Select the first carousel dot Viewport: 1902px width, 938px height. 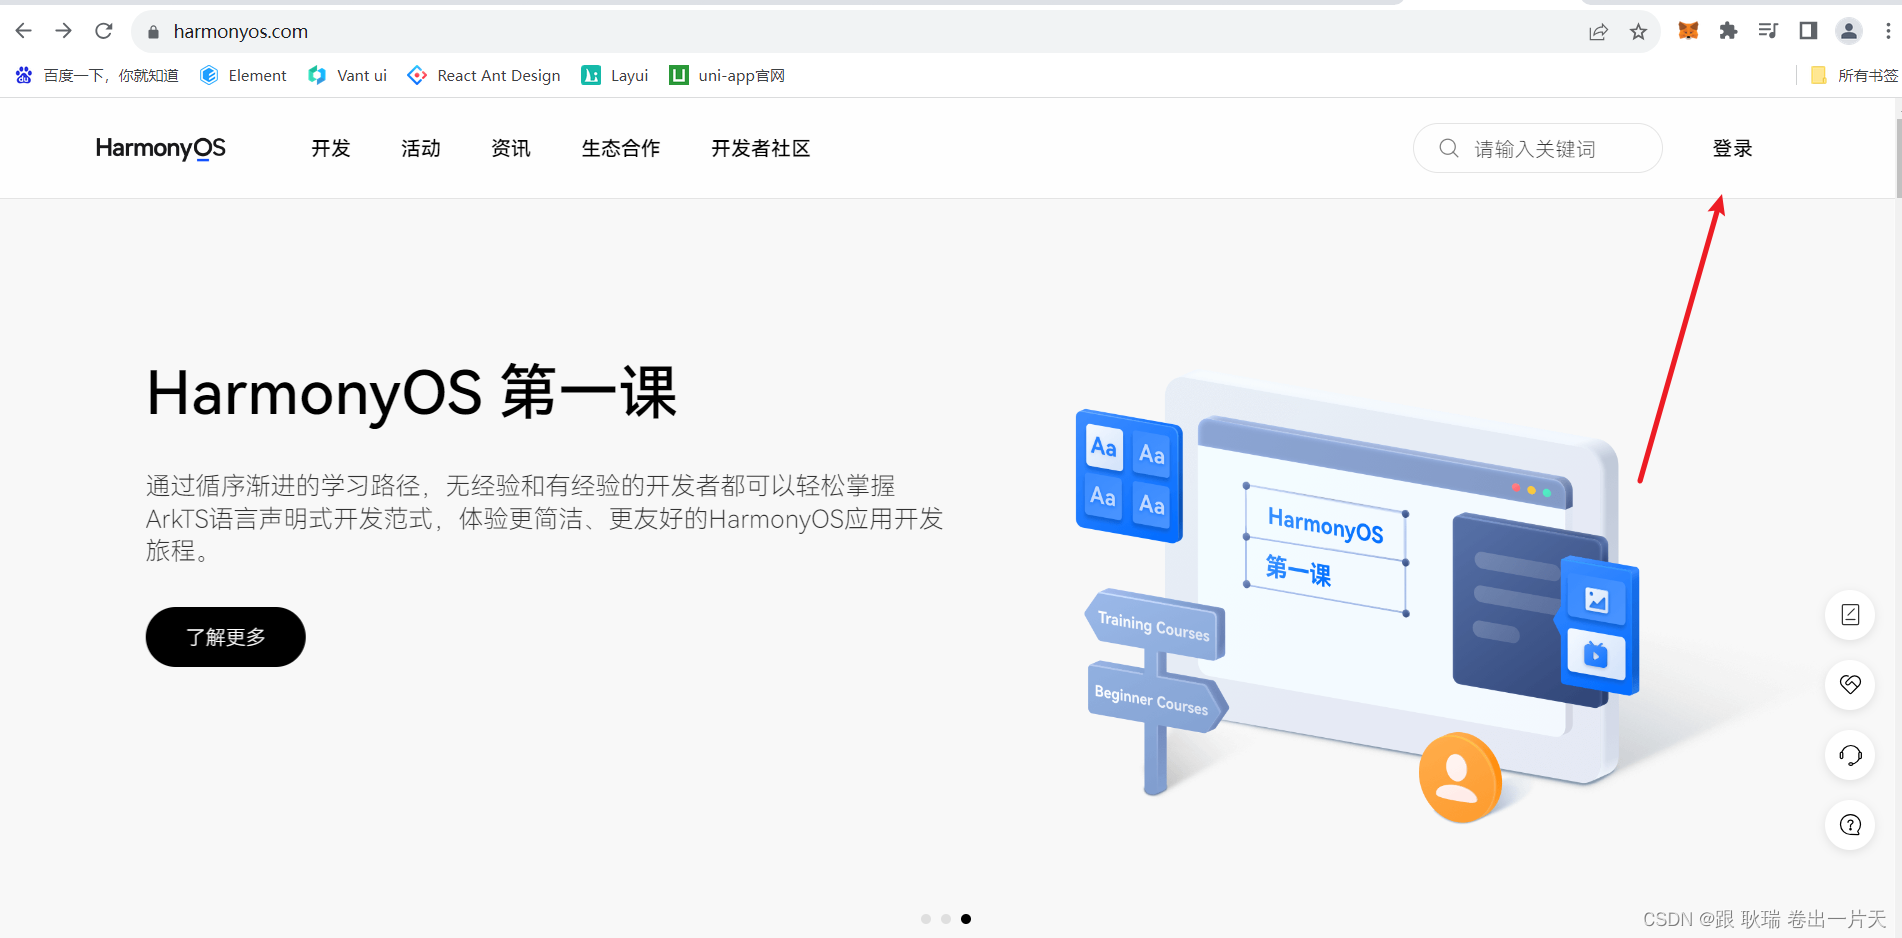(926, 919)
